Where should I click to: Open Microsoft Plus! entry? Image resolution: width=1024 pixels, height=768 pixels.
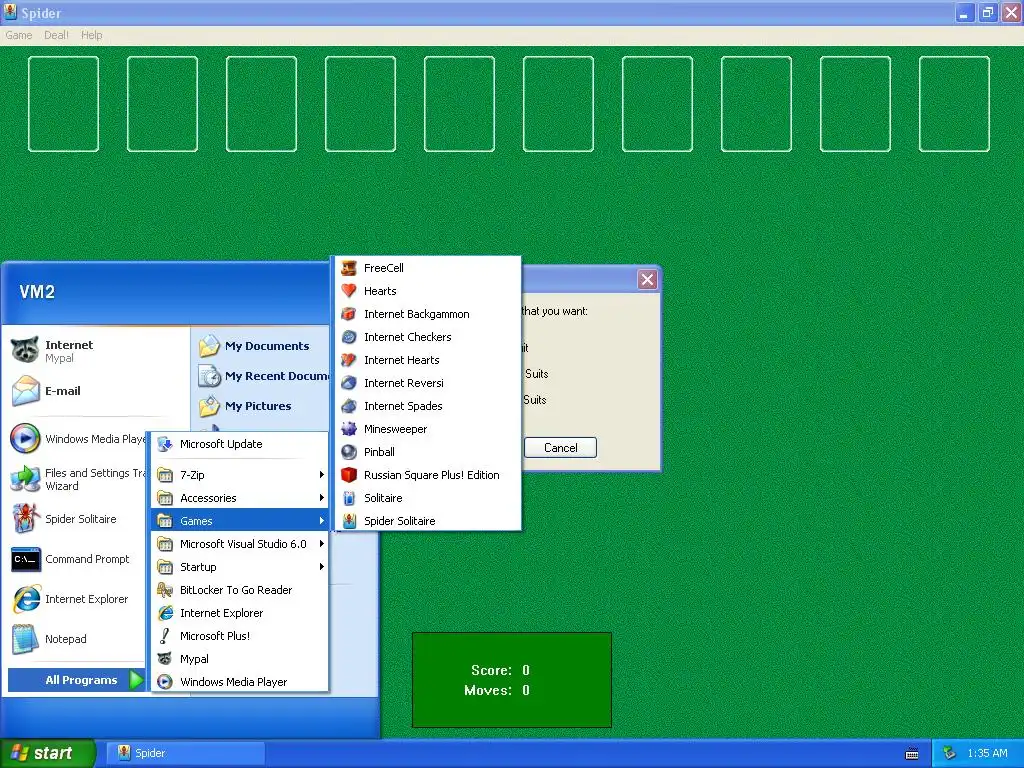pyautogui.click(x=240, y=635)
